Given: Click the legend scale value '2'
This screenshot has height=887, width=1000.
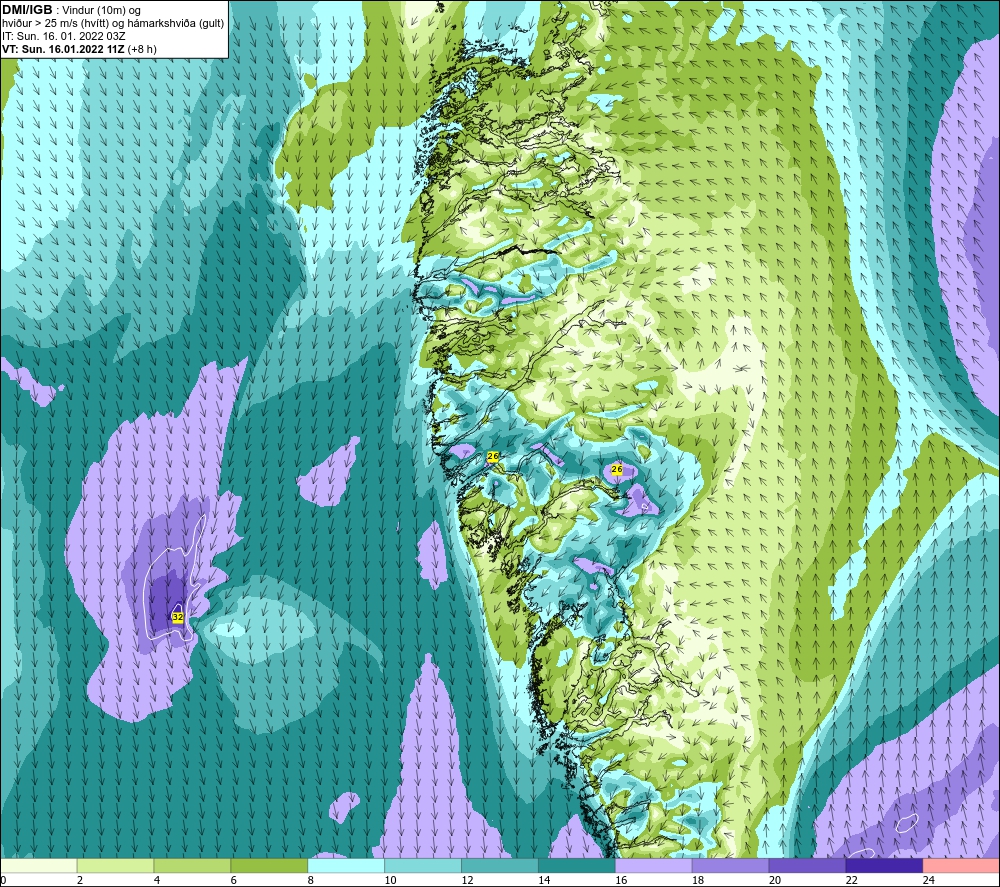Looking at the screenshot, I should coord(80,880).
